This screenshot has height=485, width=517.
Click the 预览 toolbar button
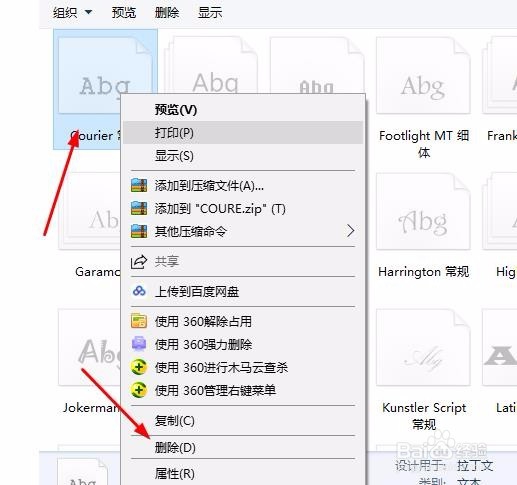tap(124, 13)
